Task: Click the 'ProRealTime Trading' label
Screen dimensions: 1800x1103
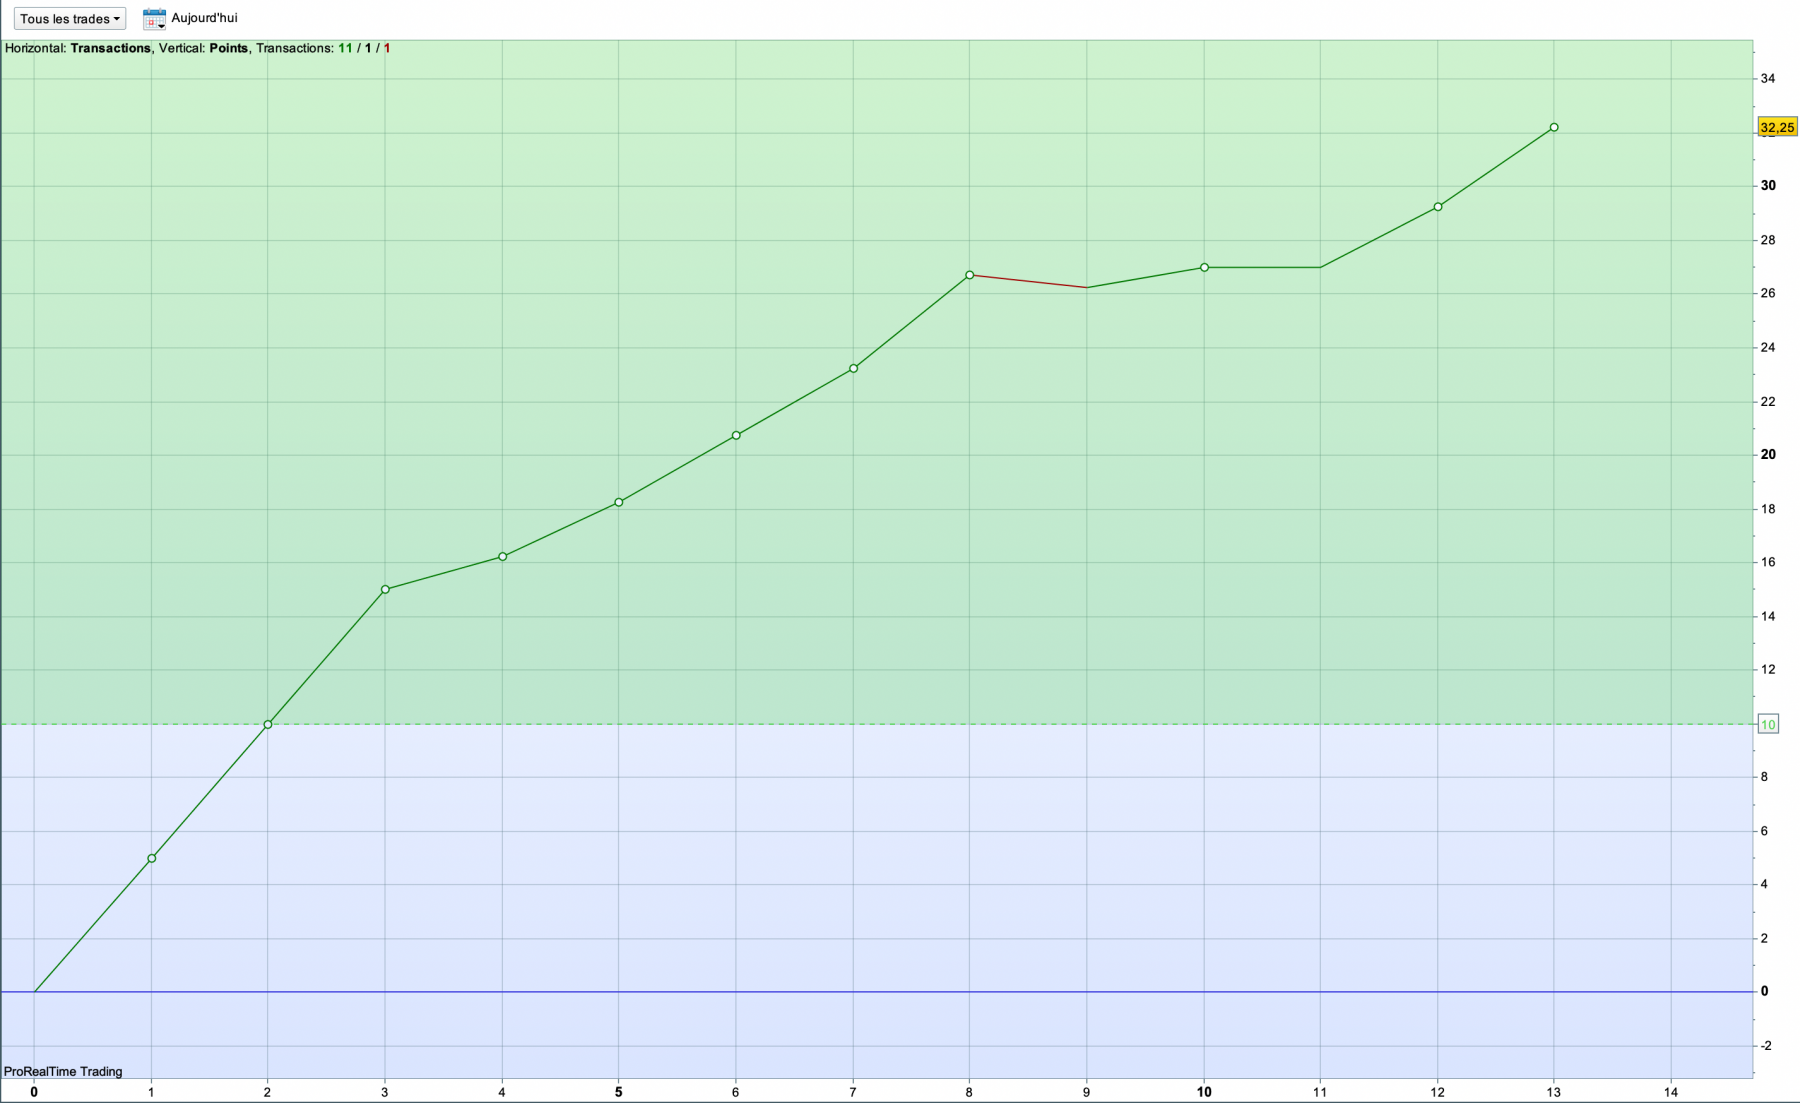Action: (63, 1072)
